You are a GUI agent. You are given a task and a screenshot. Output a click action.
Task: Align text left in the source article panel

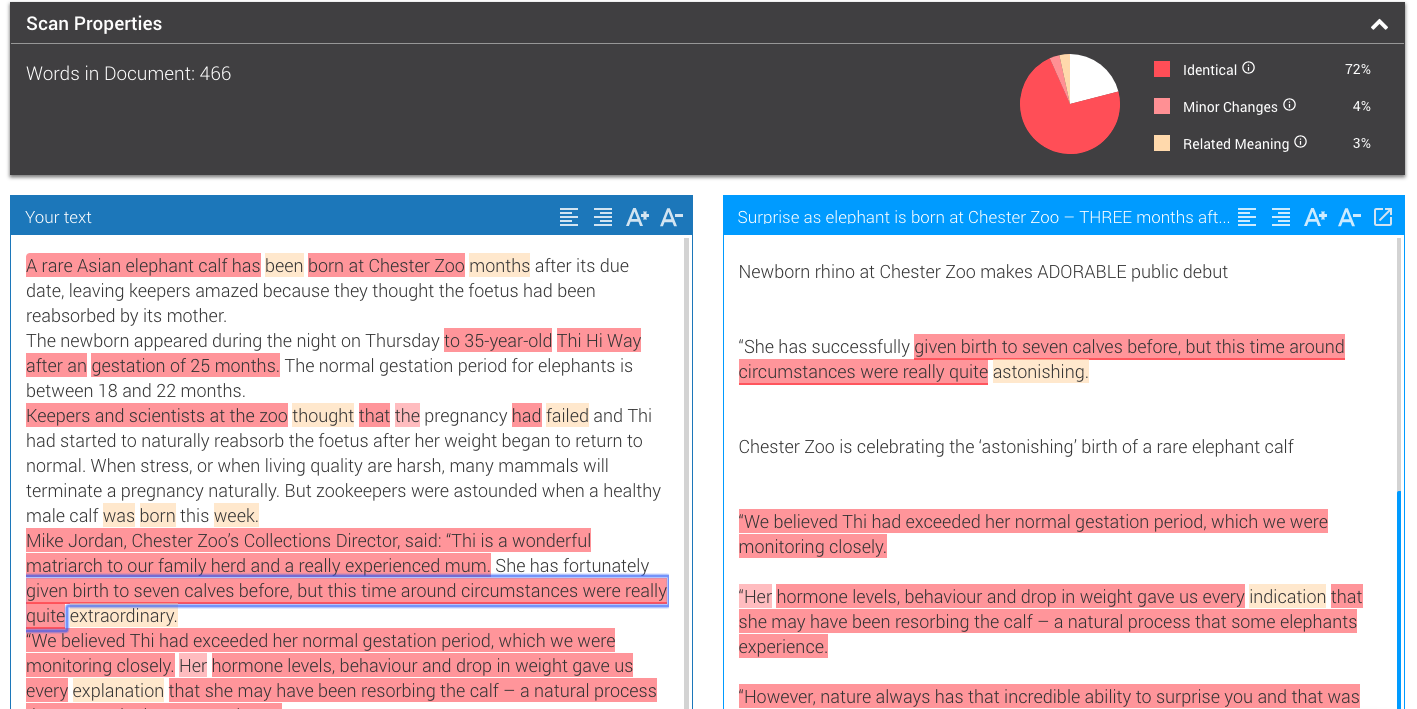pyautogui.click(x=1247, y=217)
